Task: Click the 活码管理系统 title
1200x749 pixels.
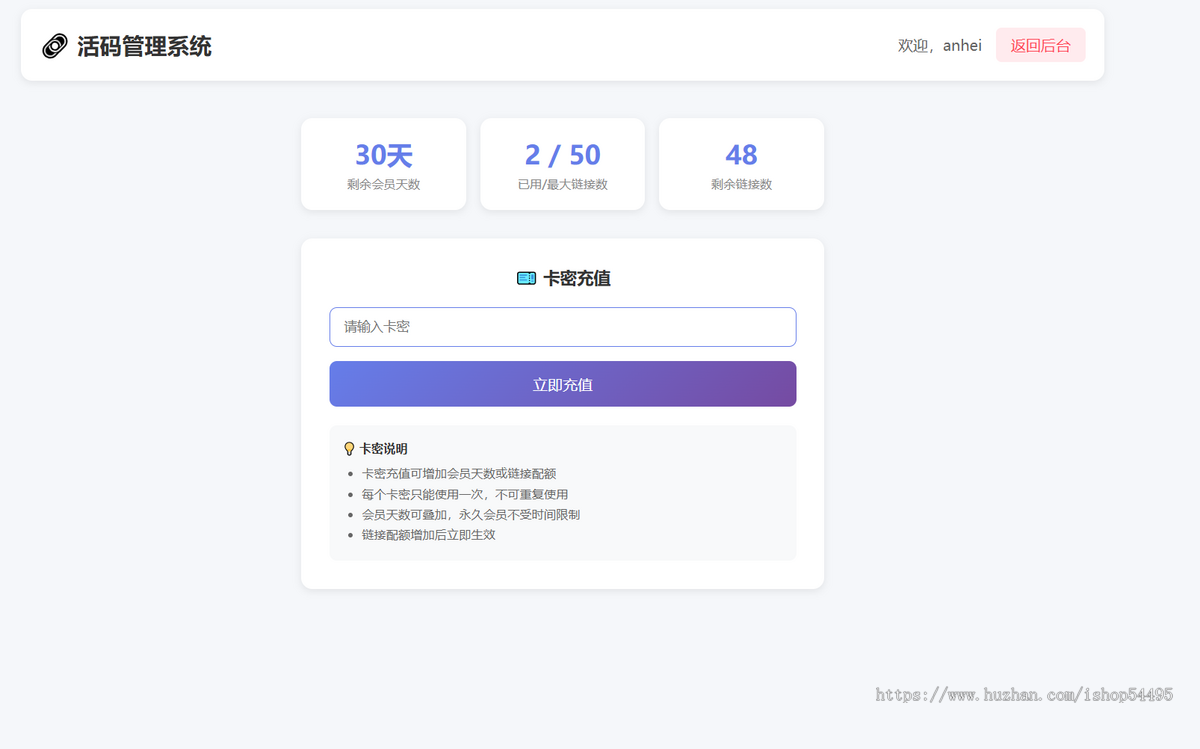Action: point(144,46)
